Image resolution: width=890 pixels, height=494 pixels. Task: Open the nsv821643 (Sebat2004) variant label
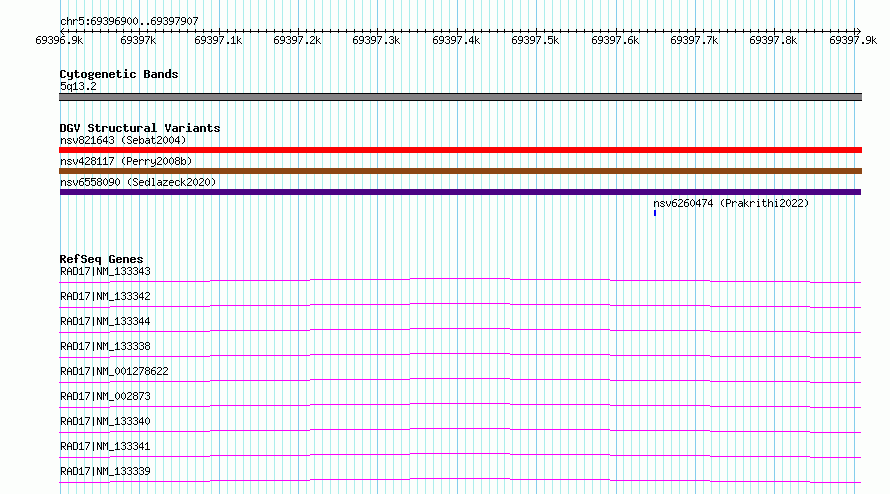(123, 140)
